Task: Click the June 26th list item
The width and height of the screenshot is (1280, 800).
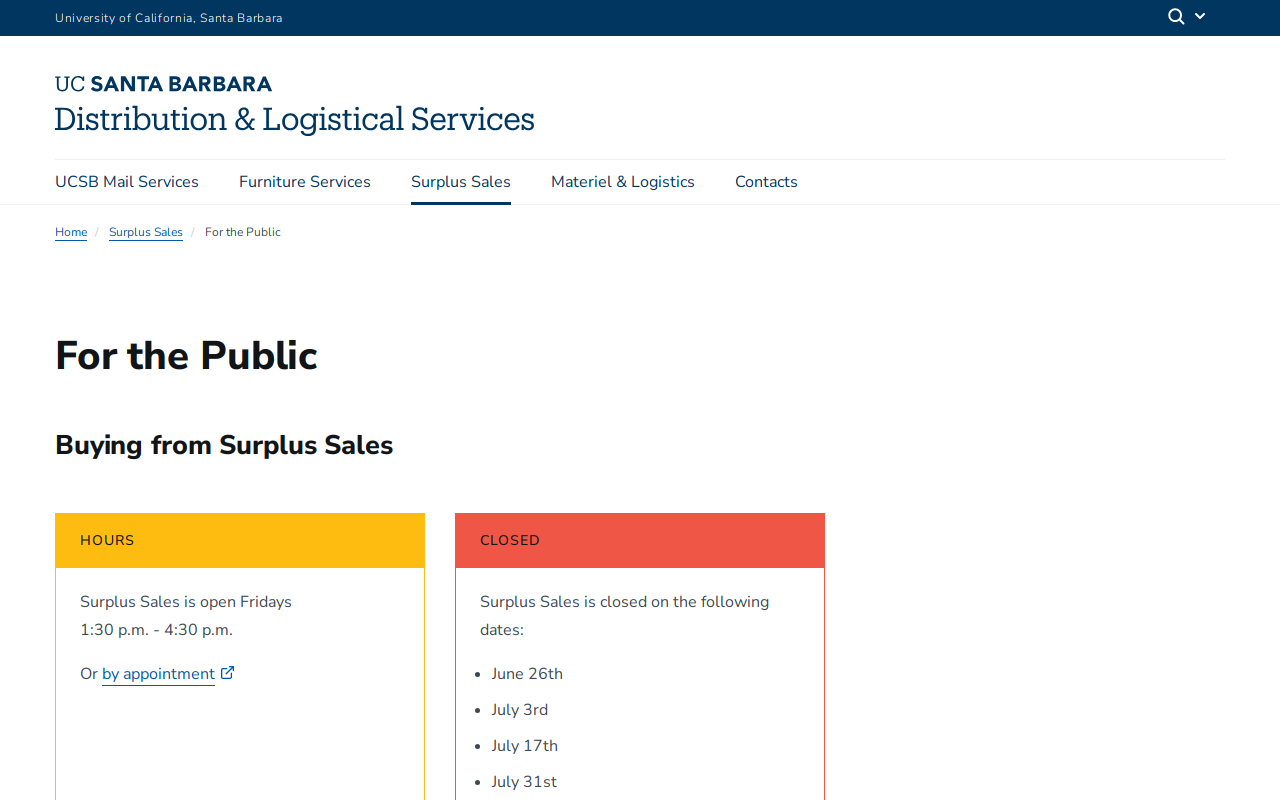Action: point(527,674)
